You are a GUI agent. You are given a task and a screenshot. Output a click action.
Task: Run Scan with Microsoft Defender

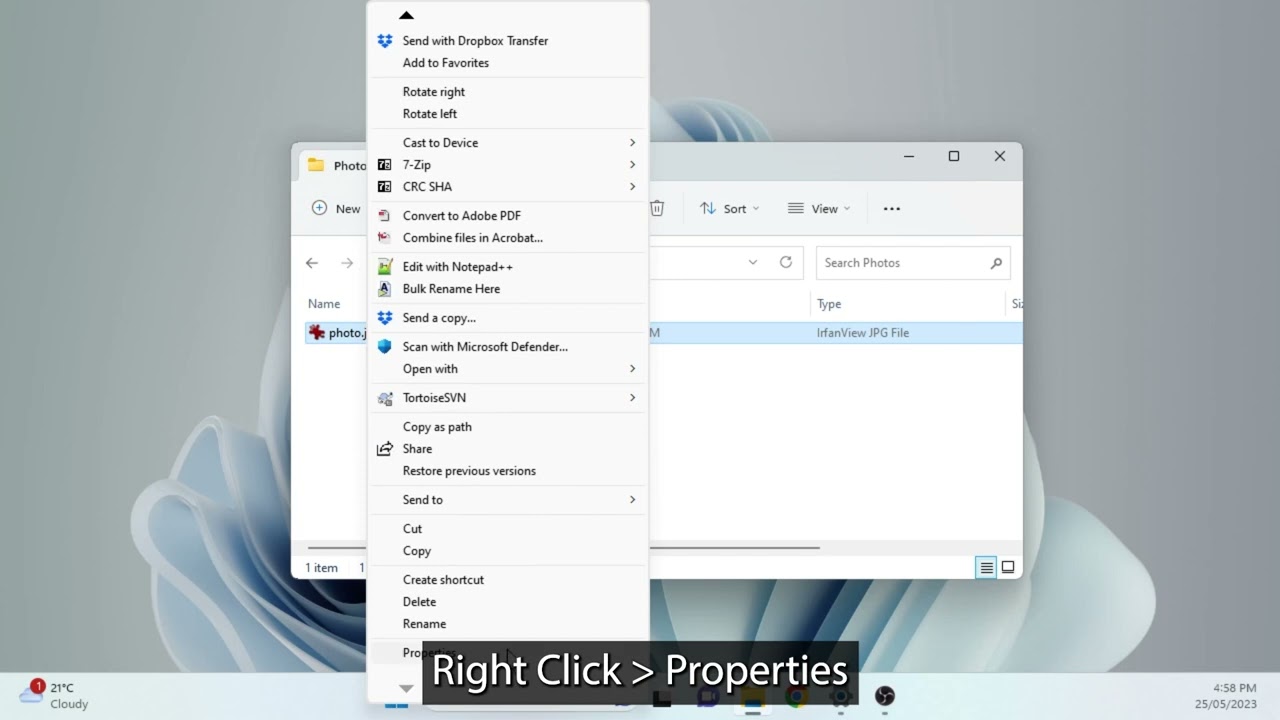point(508,347)
